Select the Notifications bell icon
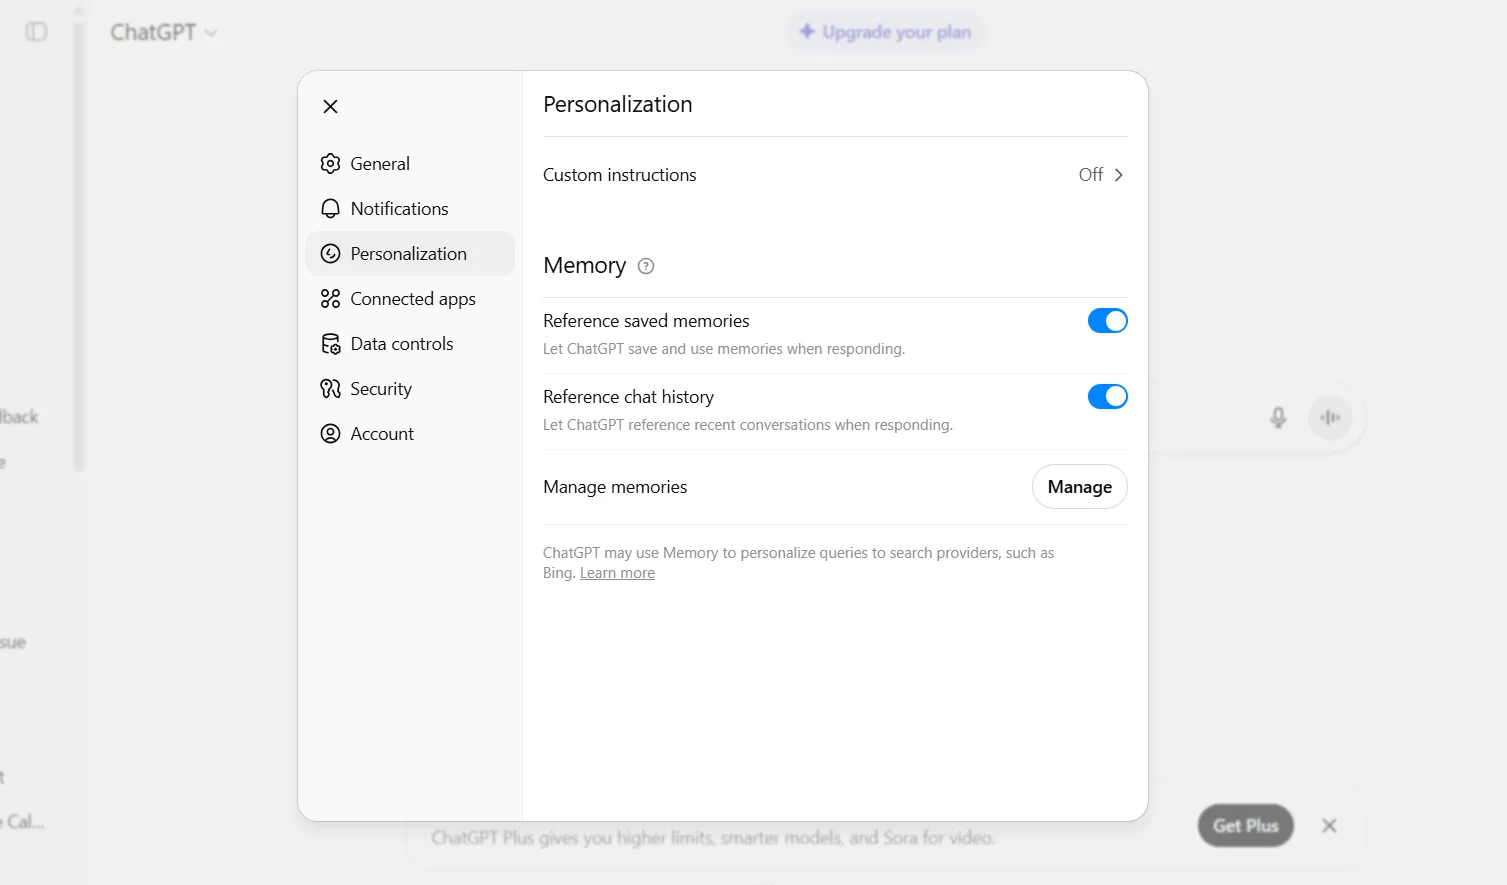This screenshot has height=885, width=1507. [330, 208]
